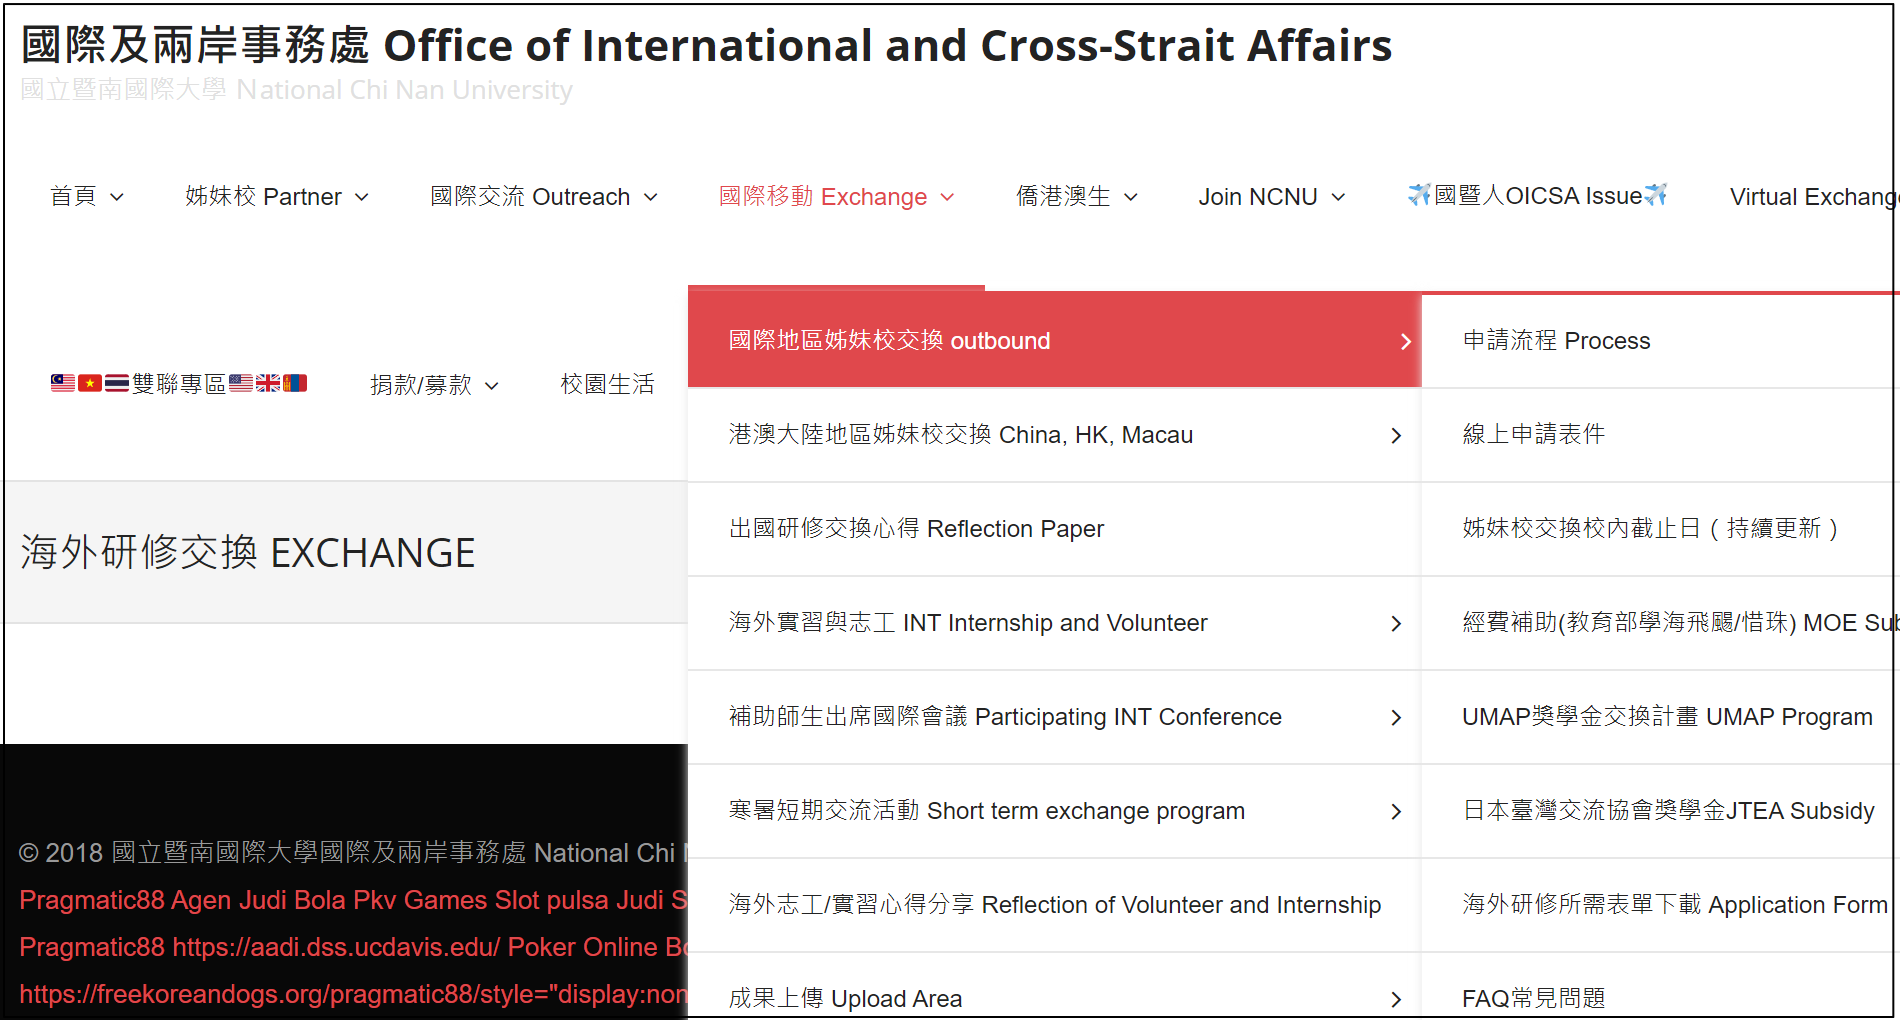The width and height of the screenshot is (1900, 1020).
Task: Click arrow beside China, HK, Macau item
Action: pos(1396,436)
